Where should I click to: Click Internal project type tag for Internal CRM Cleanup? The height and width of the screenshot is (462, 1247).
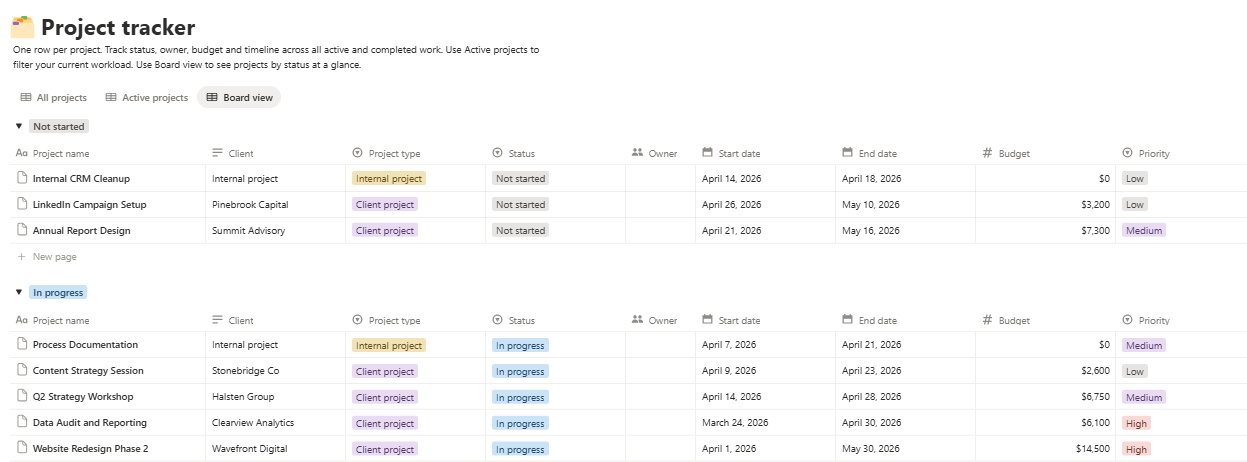point(389,178)
